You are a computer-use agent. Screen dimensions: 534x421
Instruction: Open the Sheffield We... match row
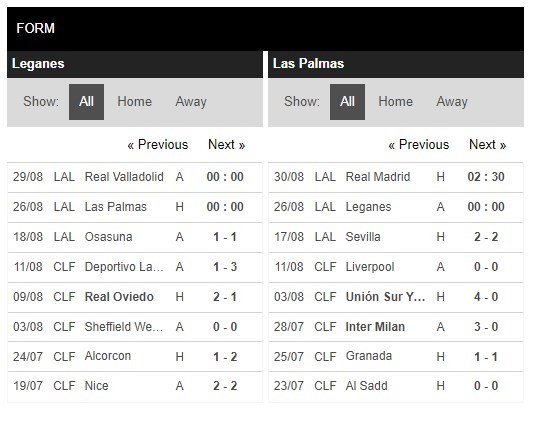(x=135, y=327)
